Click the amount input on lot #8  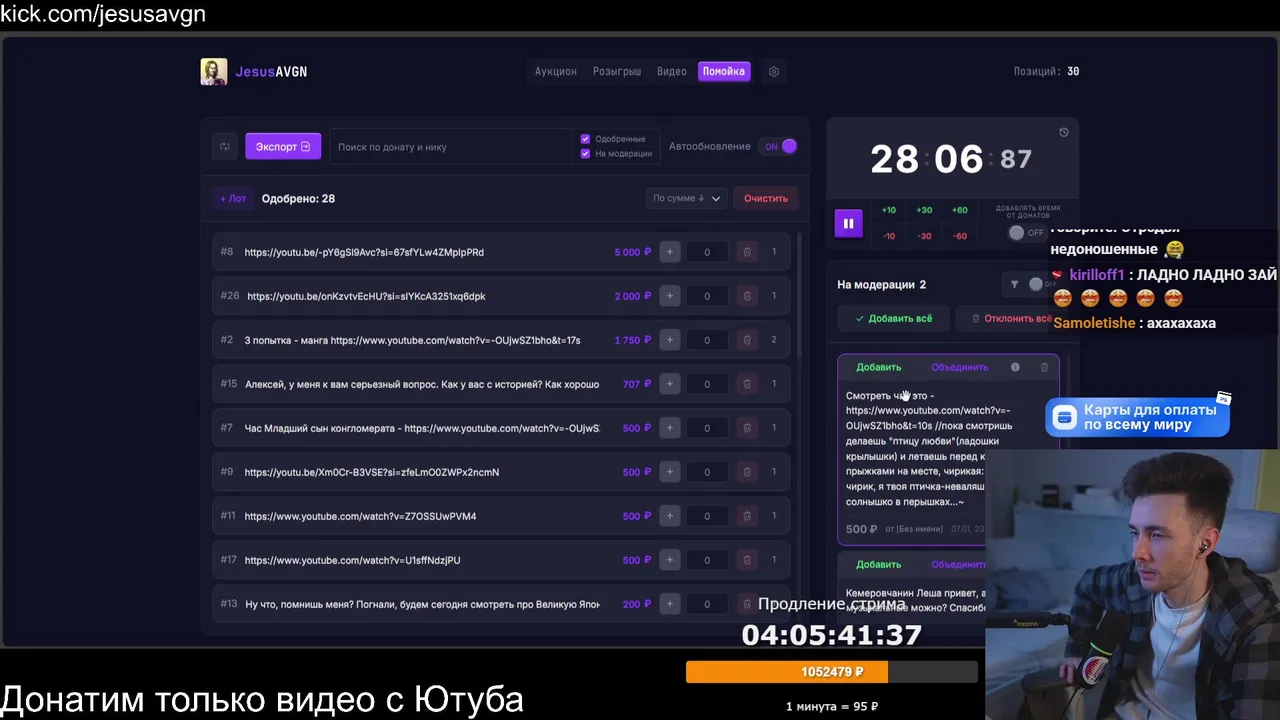click(707, 252)
